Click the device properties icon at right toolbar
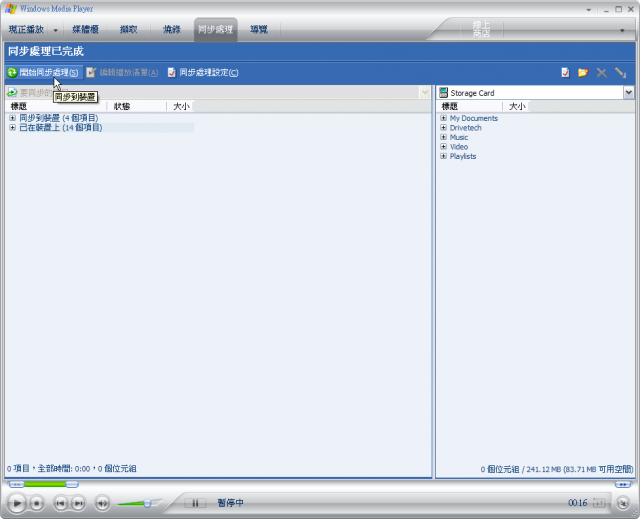Screen dimensions: 640x519 (x=565, y=73)
